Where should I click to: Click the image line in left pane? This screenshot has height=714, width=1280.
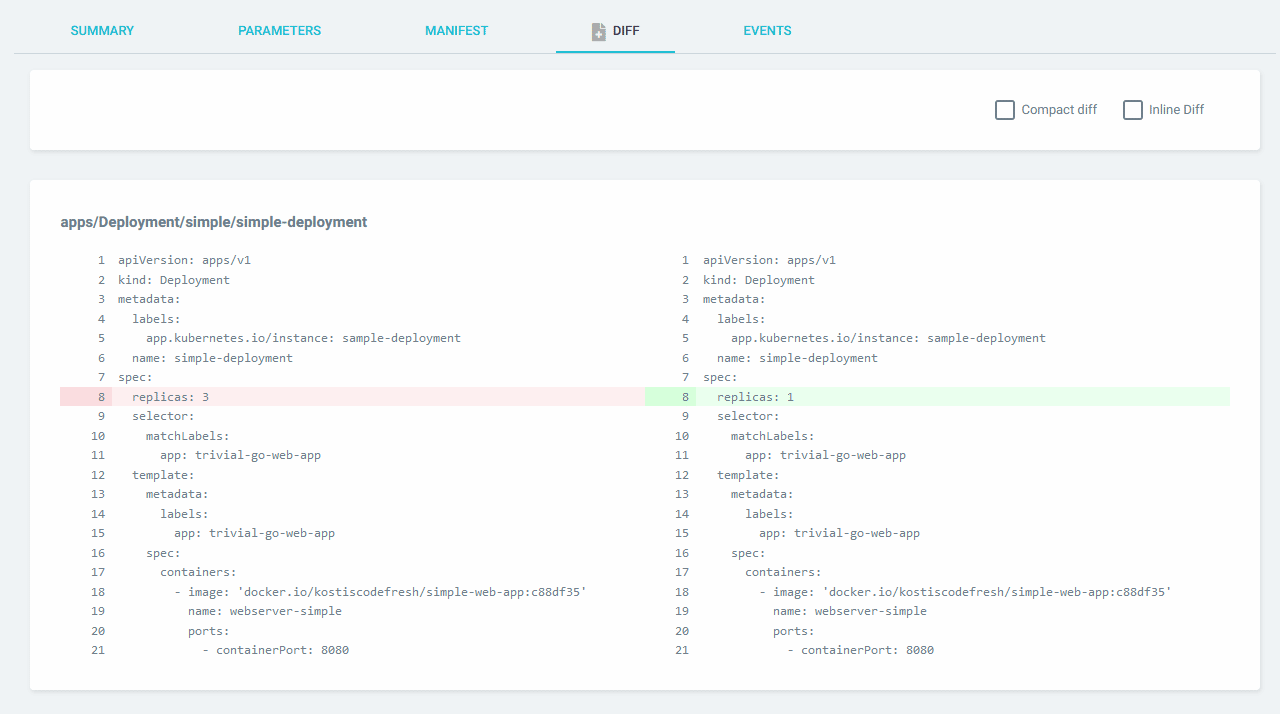click(380, 592)
